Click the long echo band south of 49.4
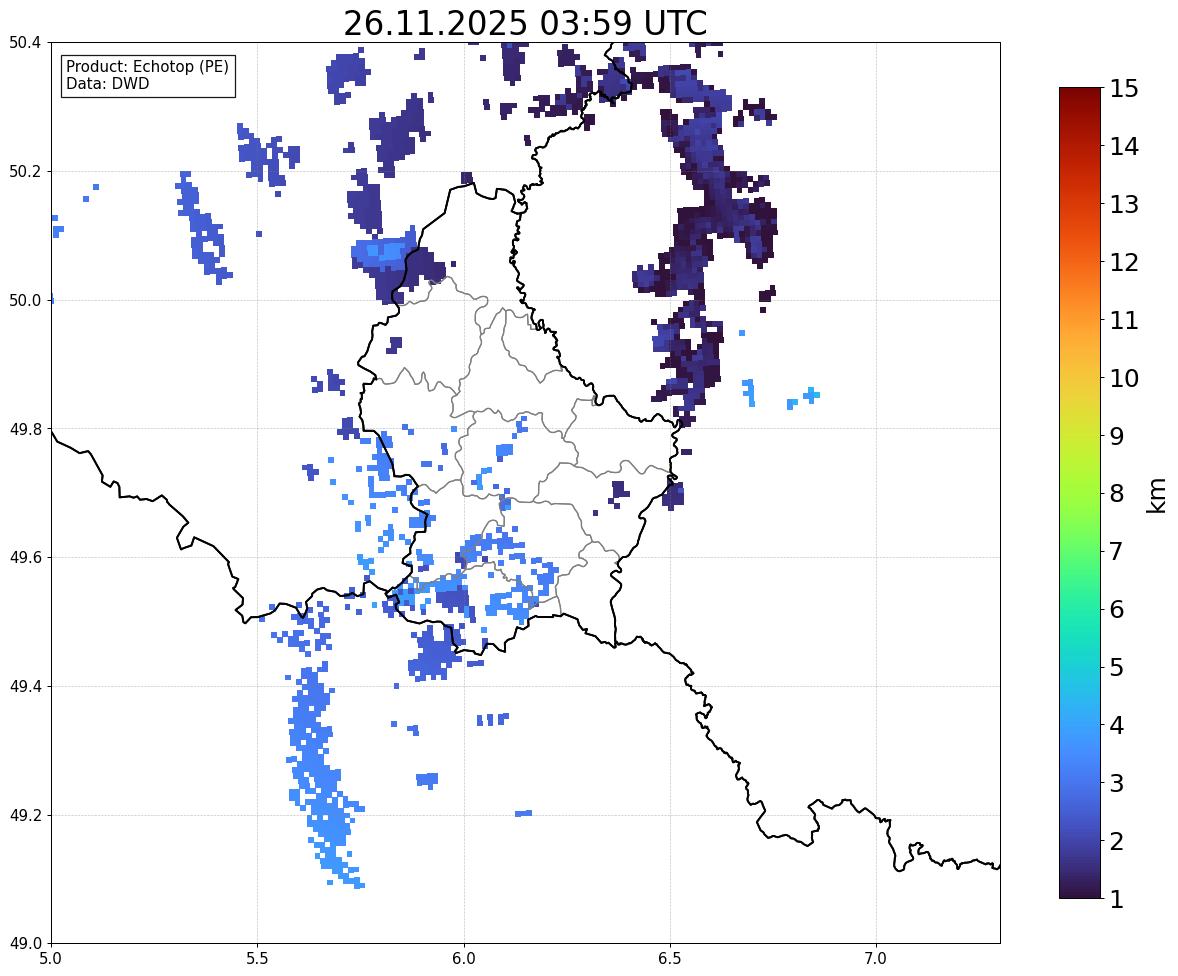This screenshot has width=1178, height=976. point(325,778)
